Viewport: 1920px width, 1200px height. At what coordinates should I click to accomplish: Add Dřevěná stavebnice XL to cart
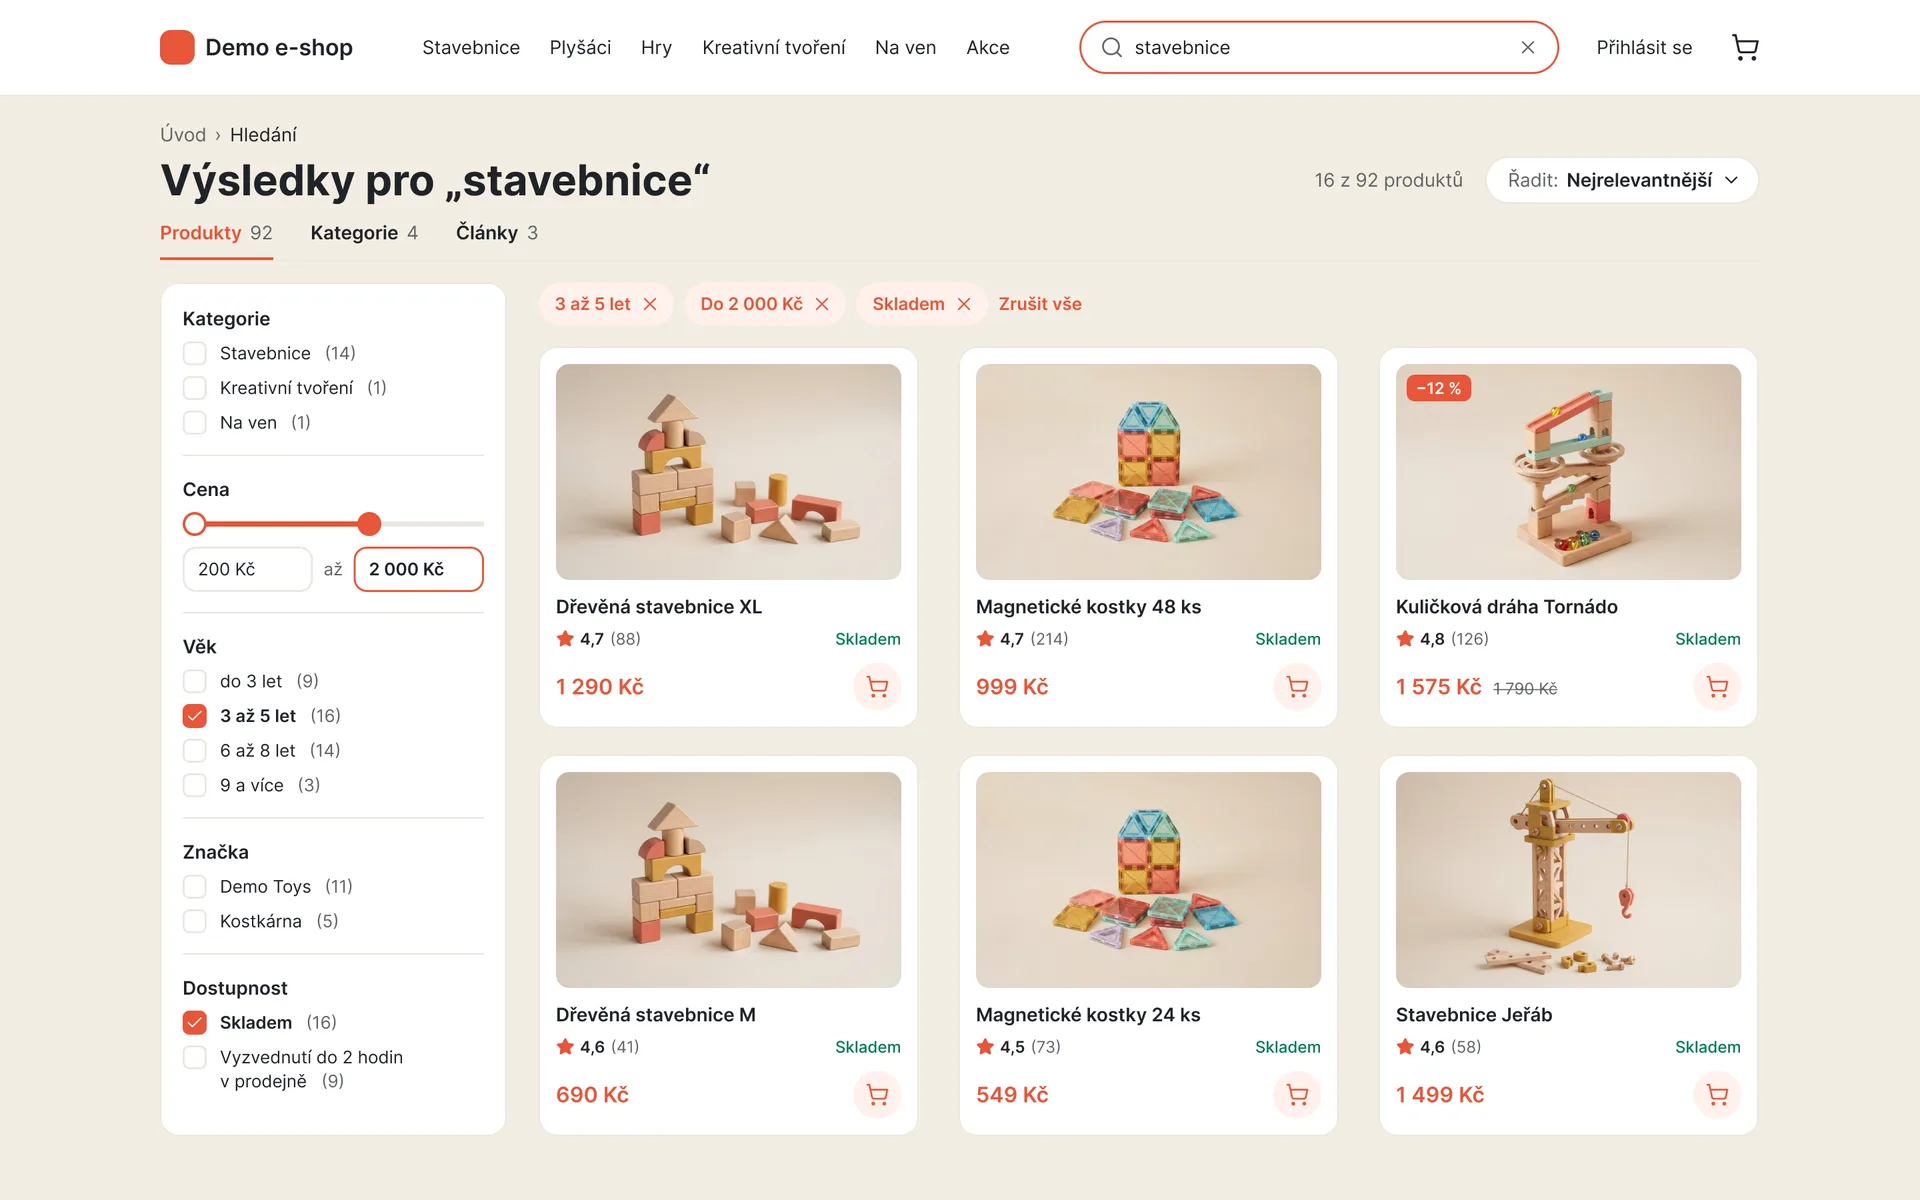click(x=877, y=687)
